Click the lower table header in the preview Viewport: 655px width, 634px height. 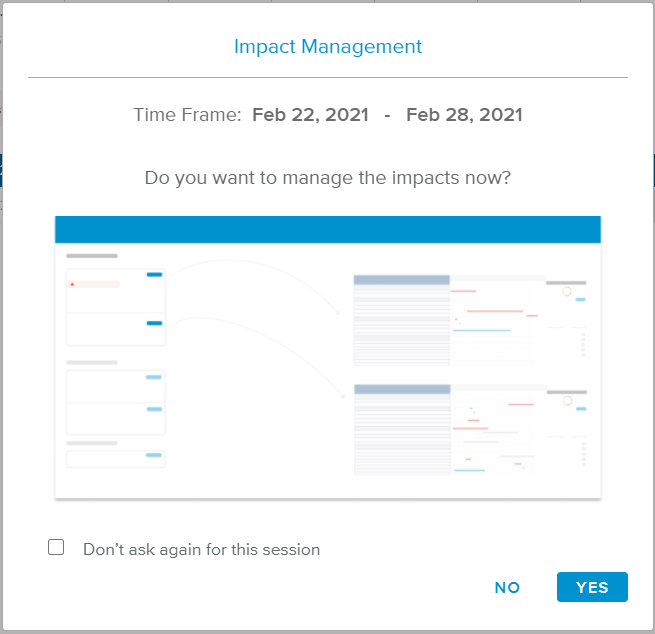(x=401, y=389)
